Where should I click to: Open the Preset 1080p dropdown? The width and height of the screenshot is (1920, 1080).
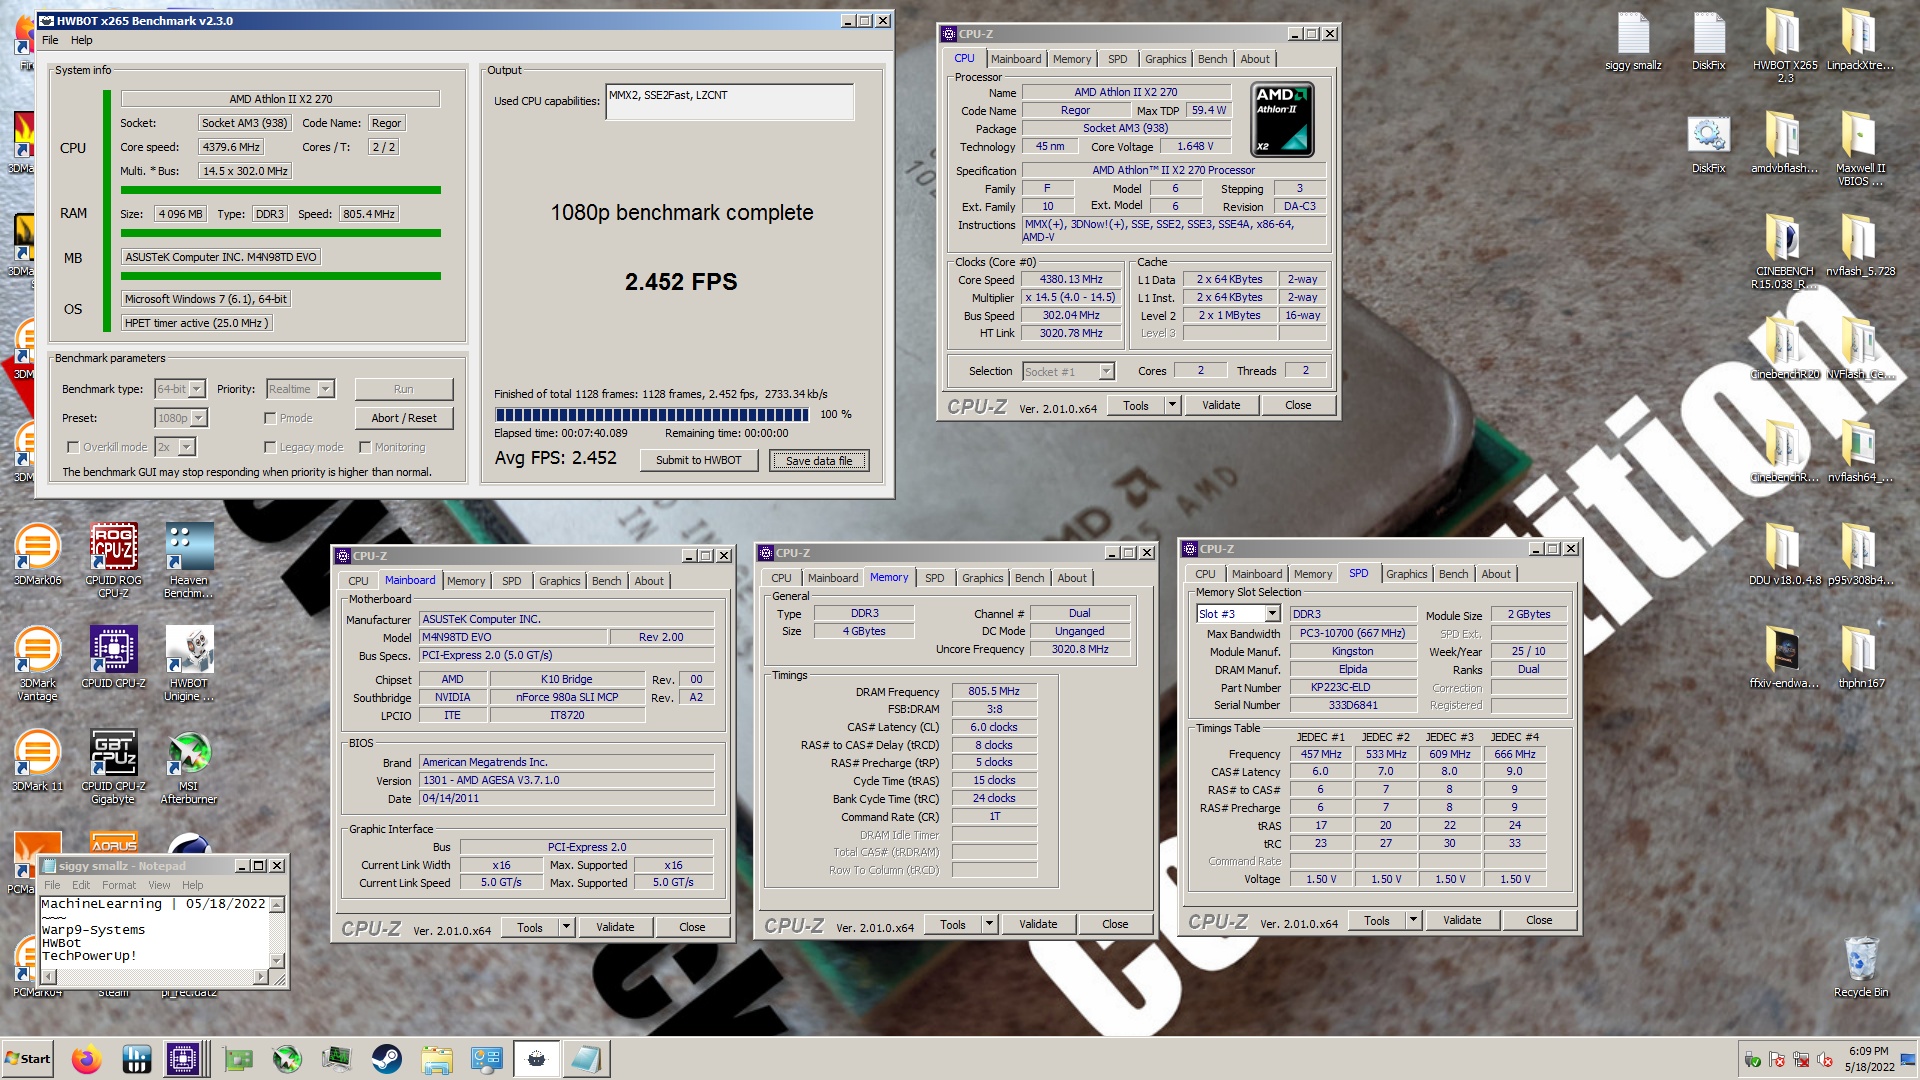coord(181,418)
